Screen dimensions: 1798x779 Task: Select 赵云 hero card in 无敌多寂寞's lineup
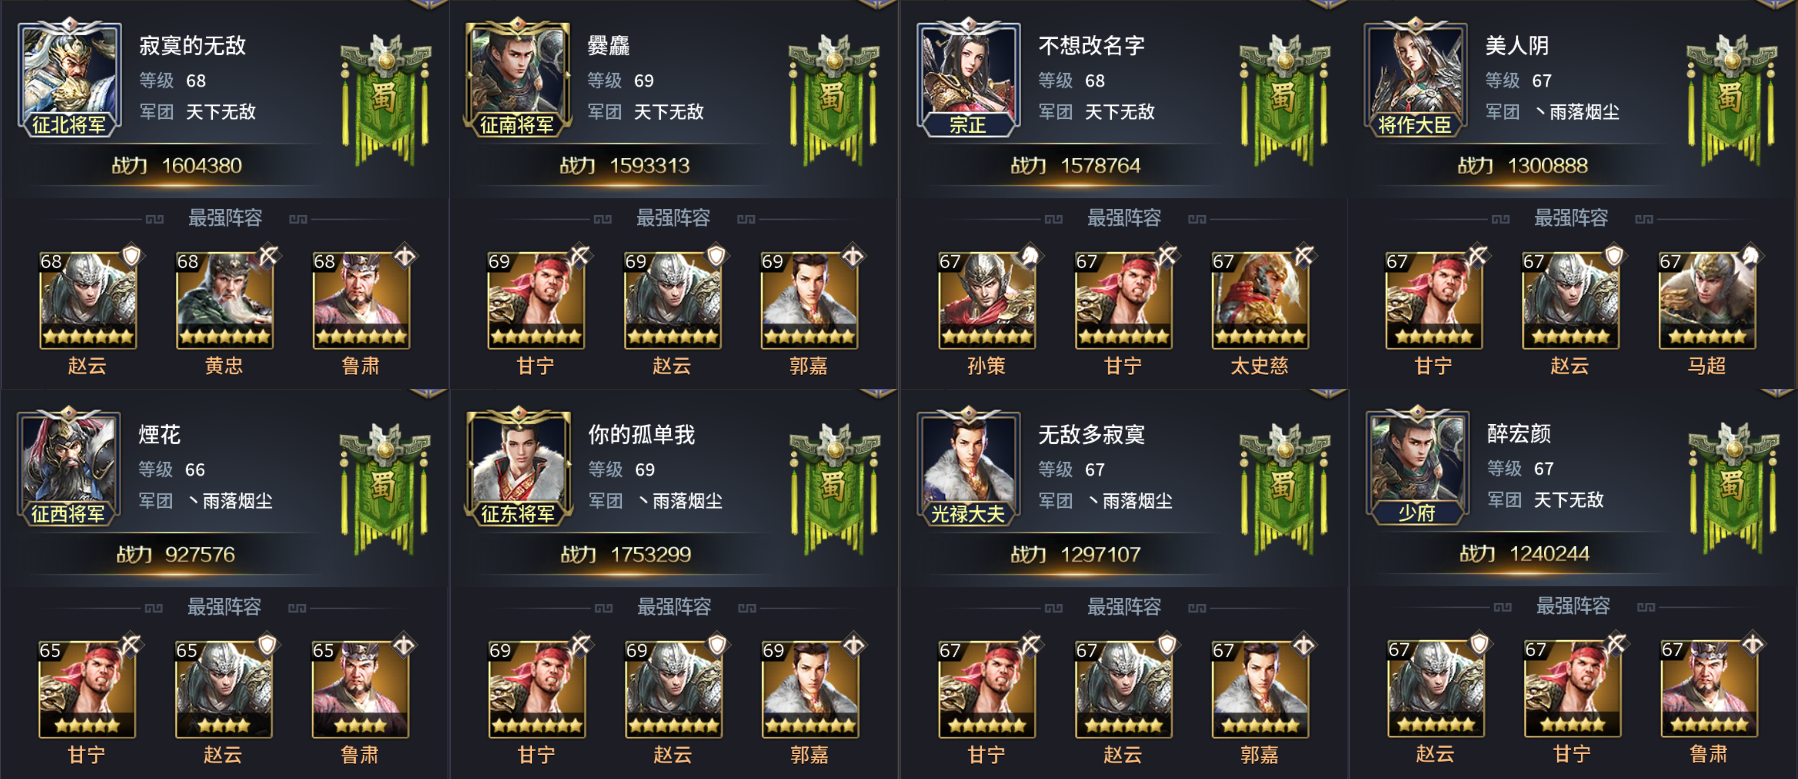(1123, 689)
